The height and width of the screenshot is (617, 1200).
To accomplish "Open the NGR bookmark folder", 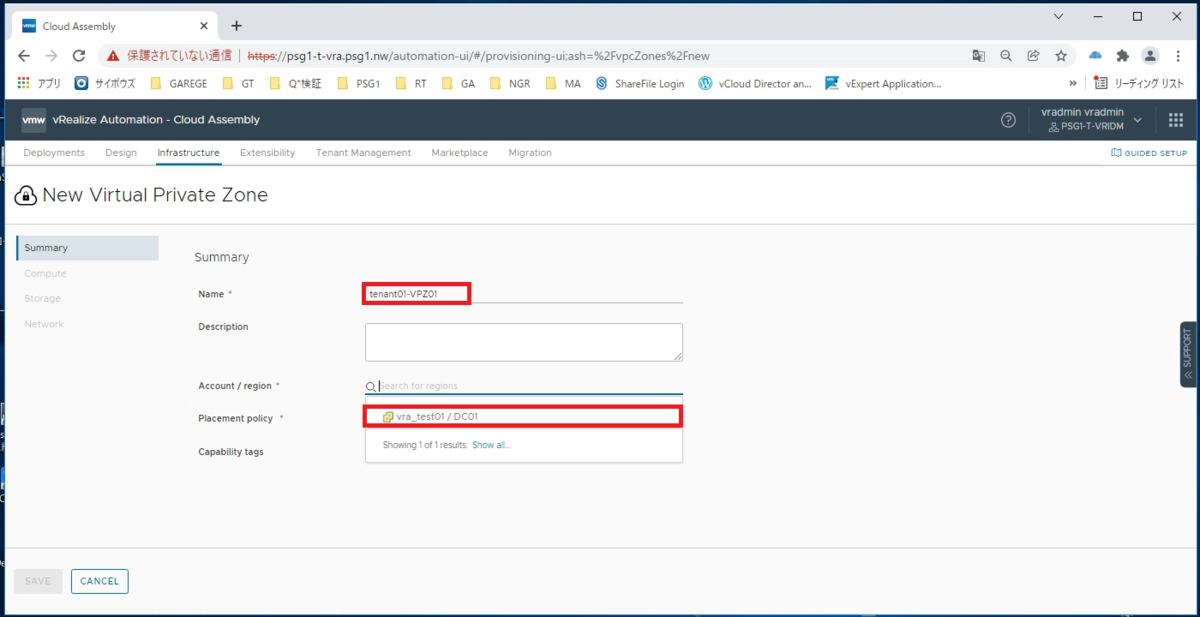I will click(x=509, y=84).
